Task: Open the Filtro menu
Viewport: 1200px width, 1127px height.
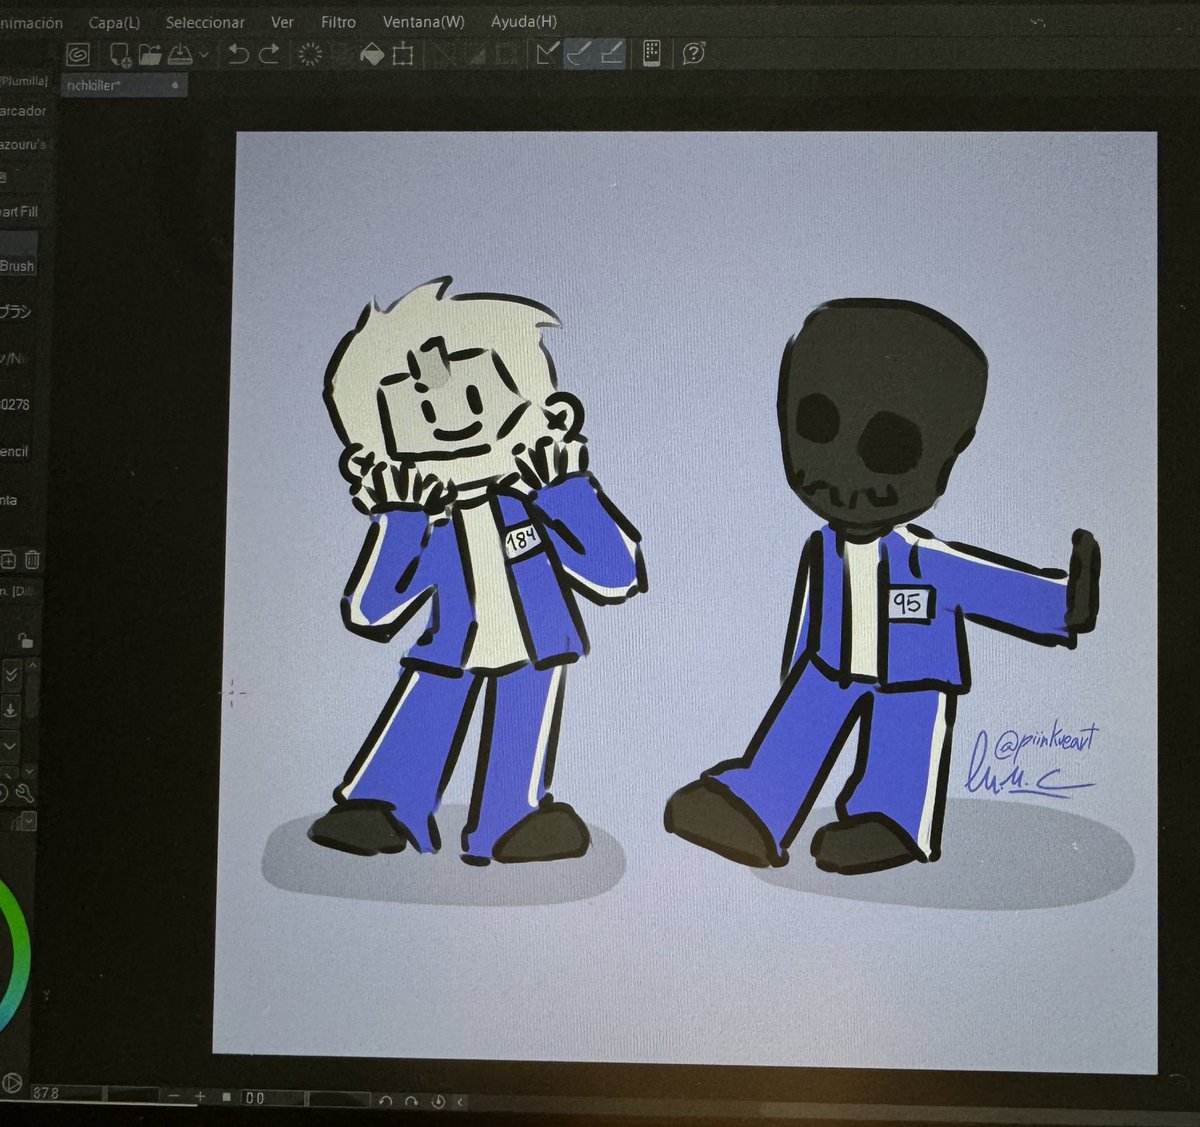Action: 339,22
